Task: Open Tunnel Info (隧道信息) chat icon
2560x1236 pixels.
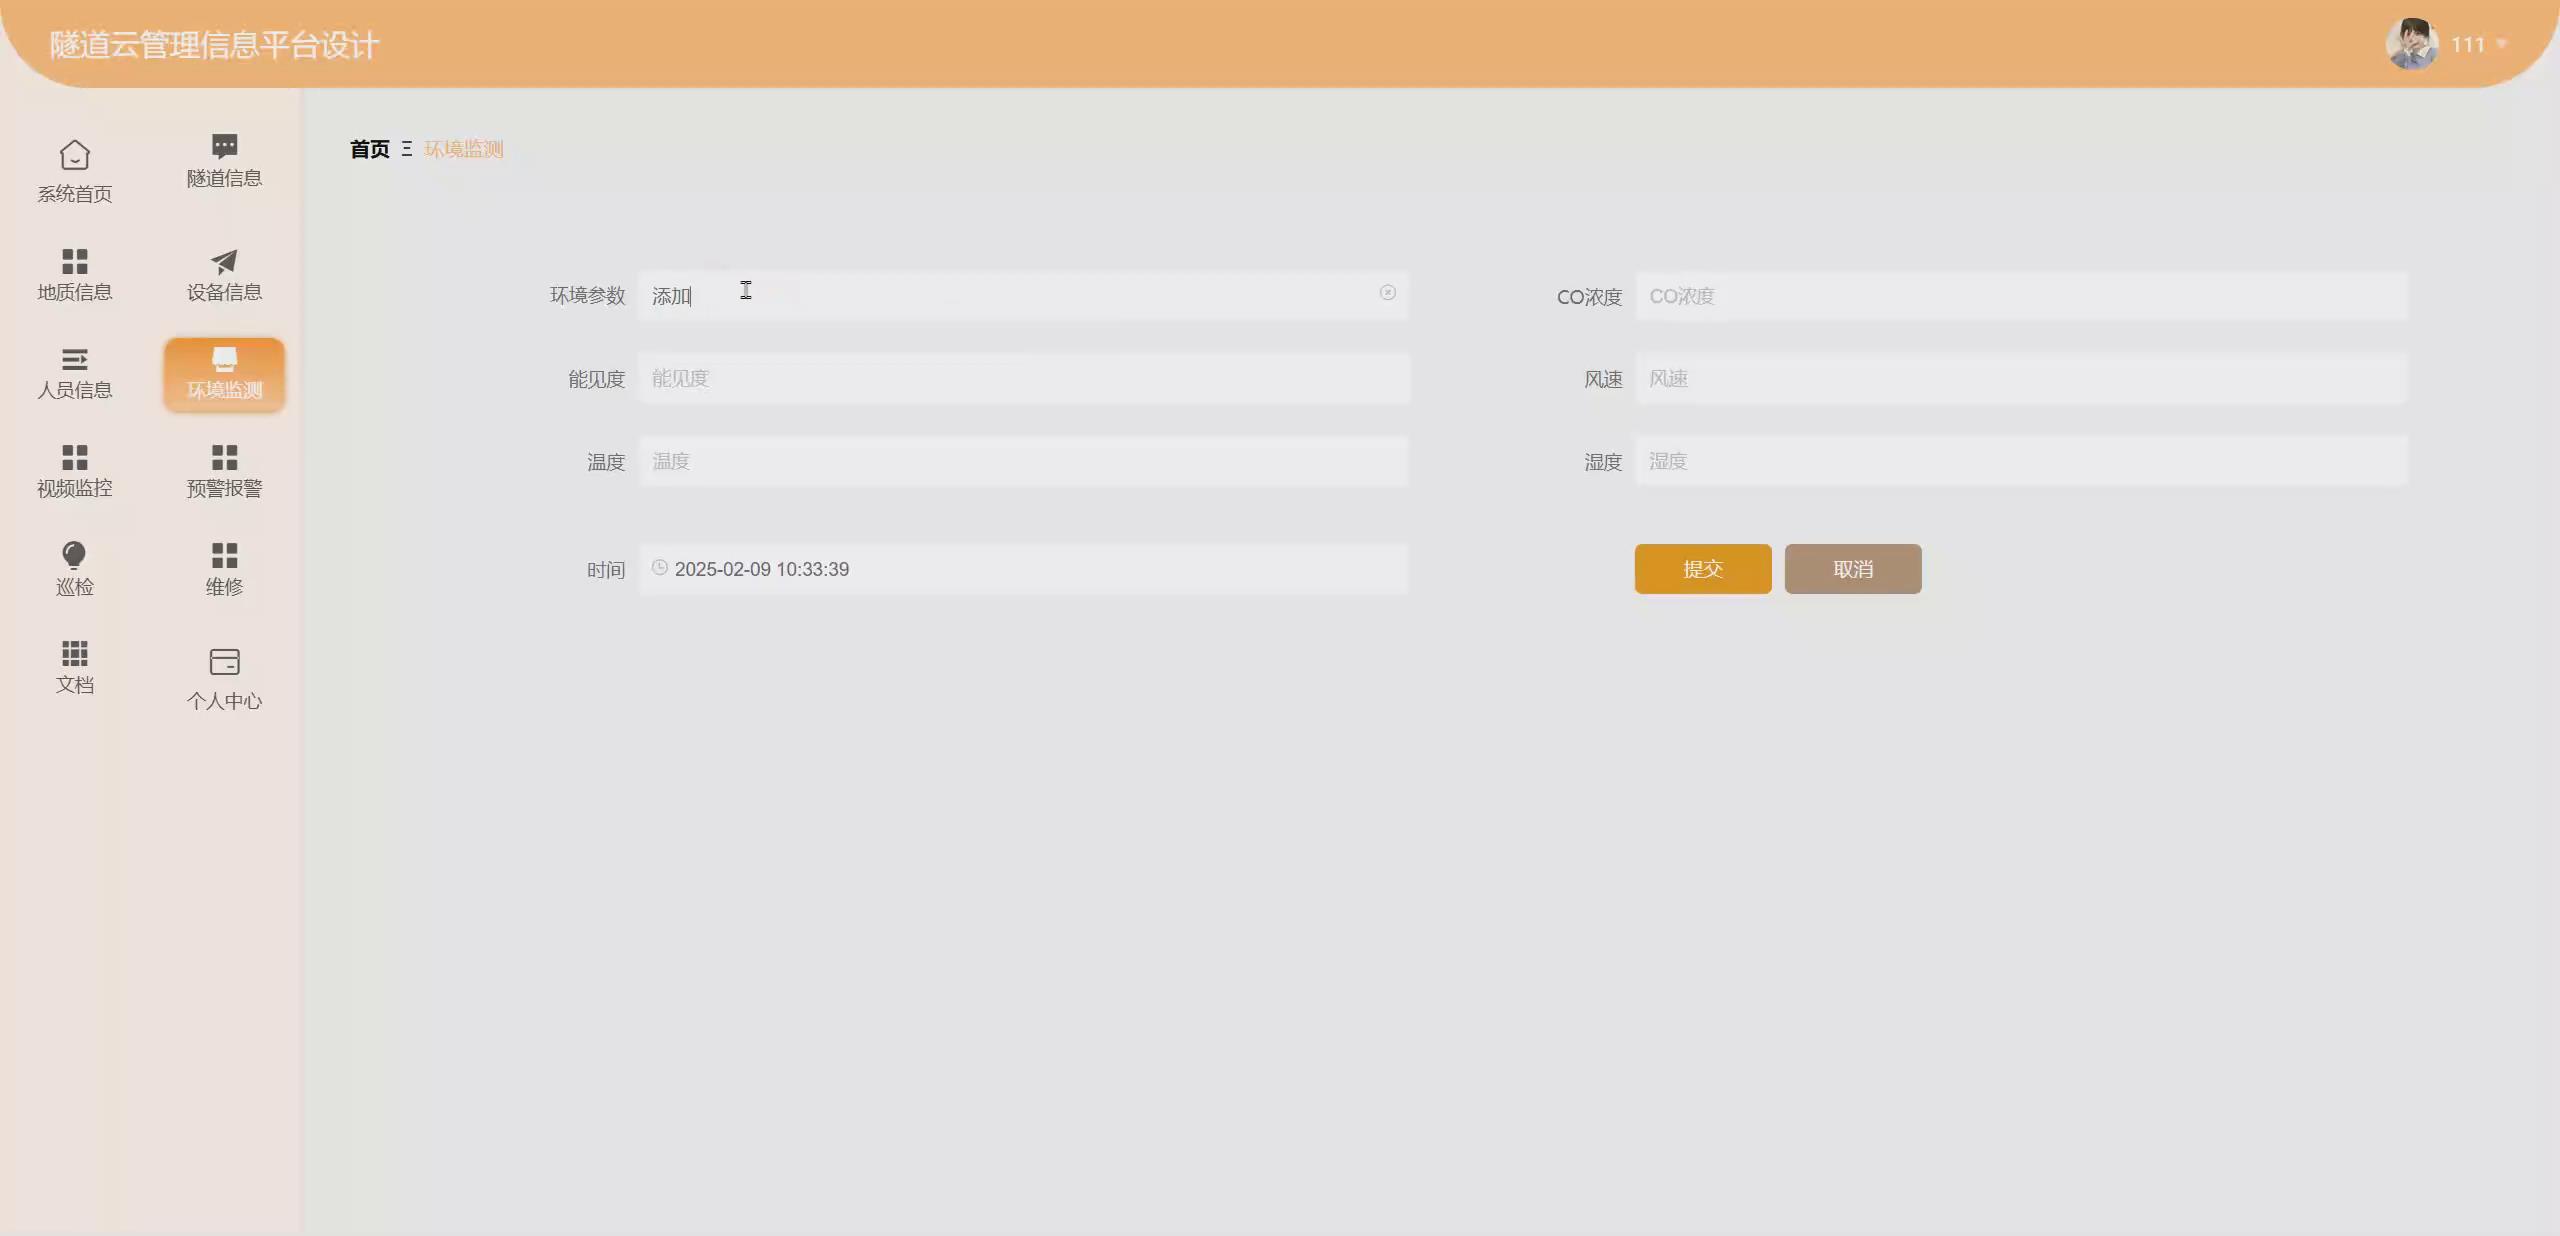Action: click(224, 146)
